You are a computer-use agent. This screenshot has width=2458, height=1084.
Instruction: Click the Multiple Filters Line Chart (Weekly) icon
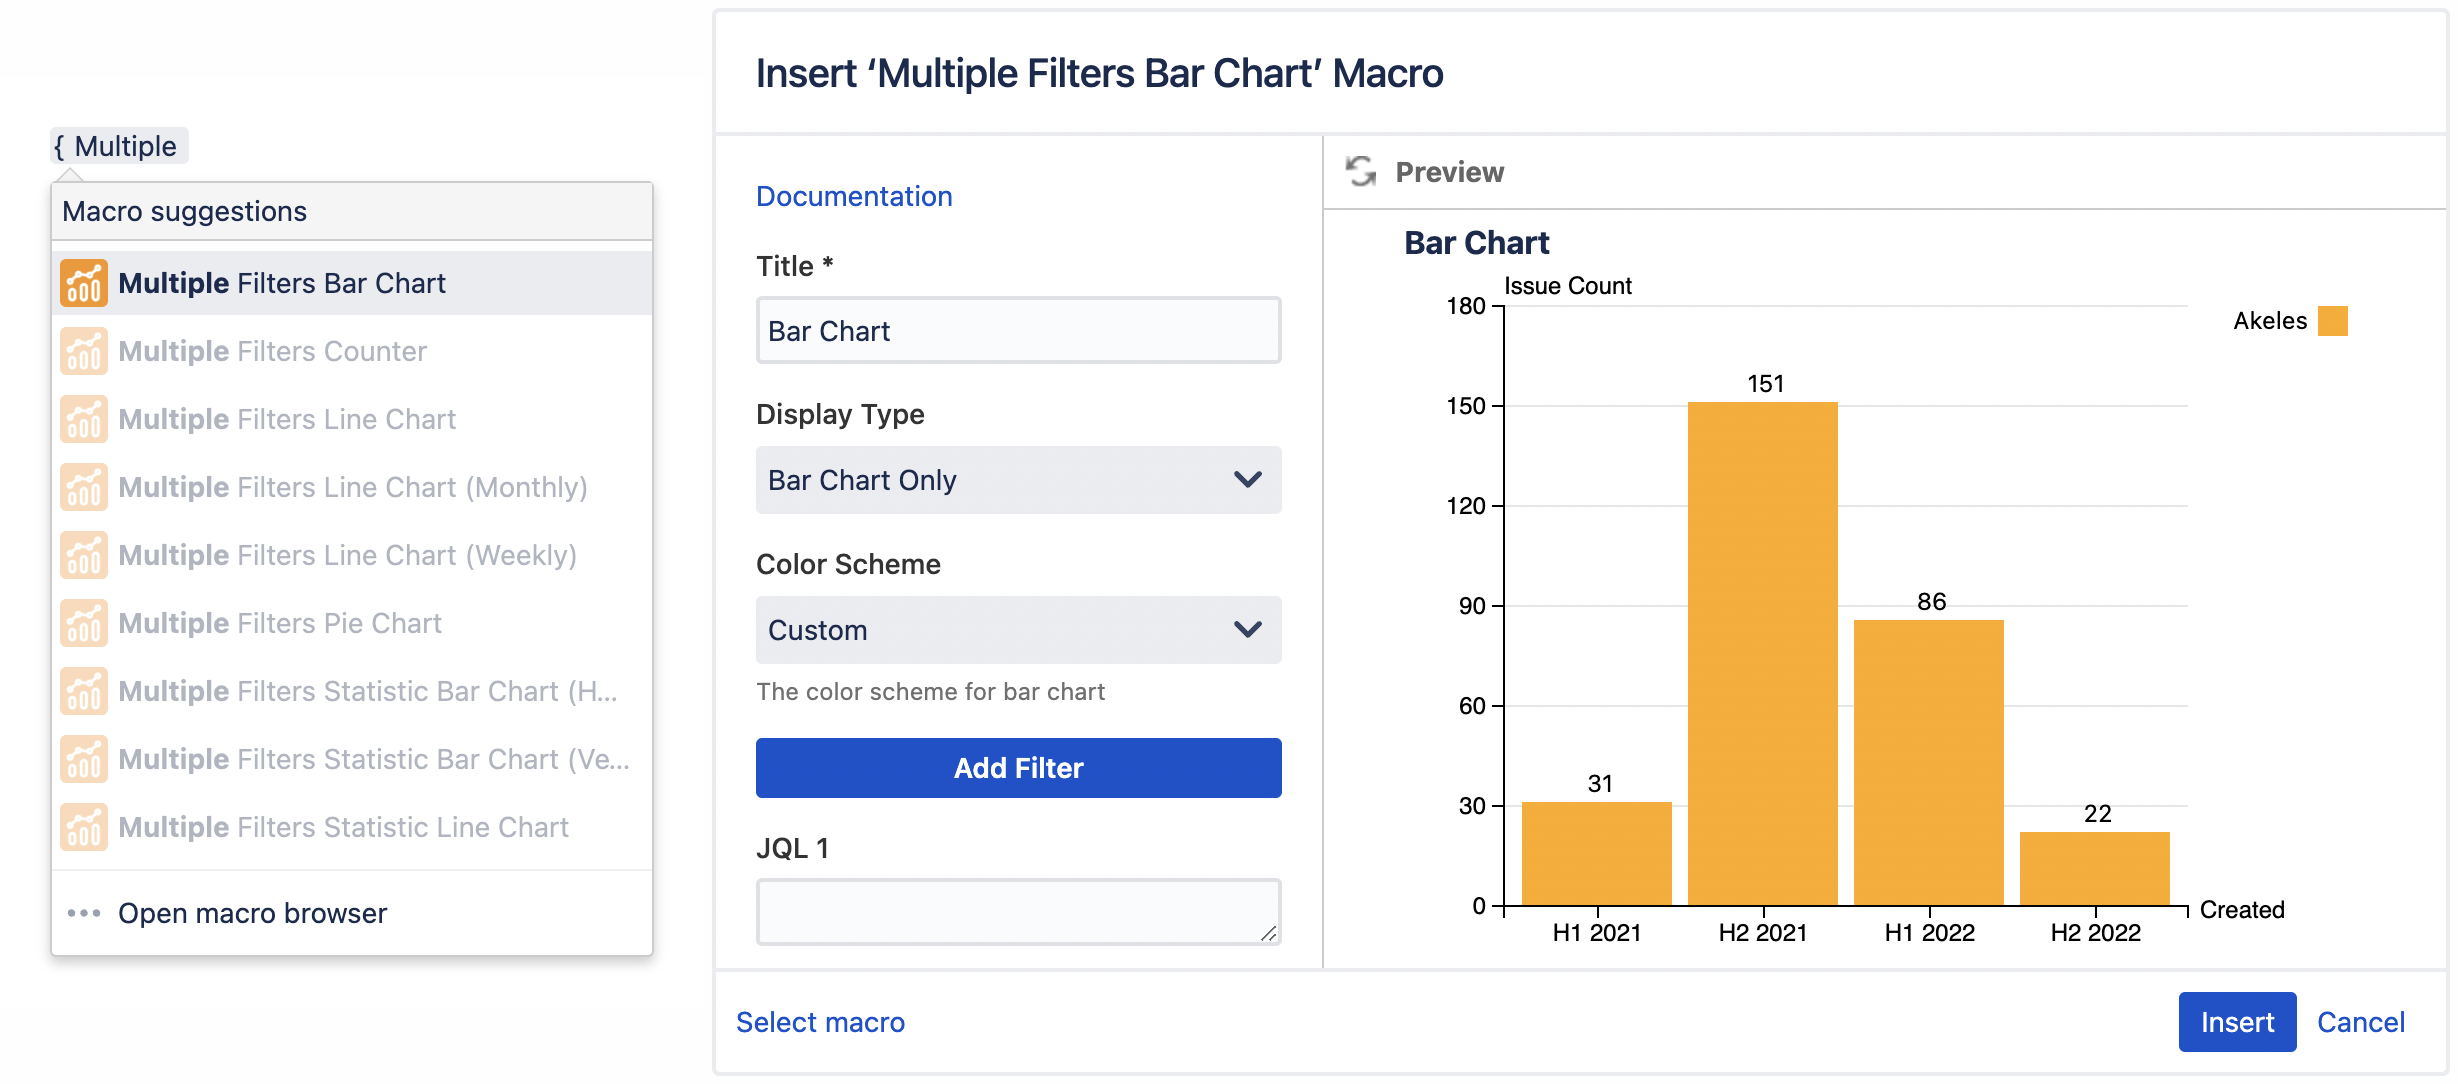(x=84, y=554)
